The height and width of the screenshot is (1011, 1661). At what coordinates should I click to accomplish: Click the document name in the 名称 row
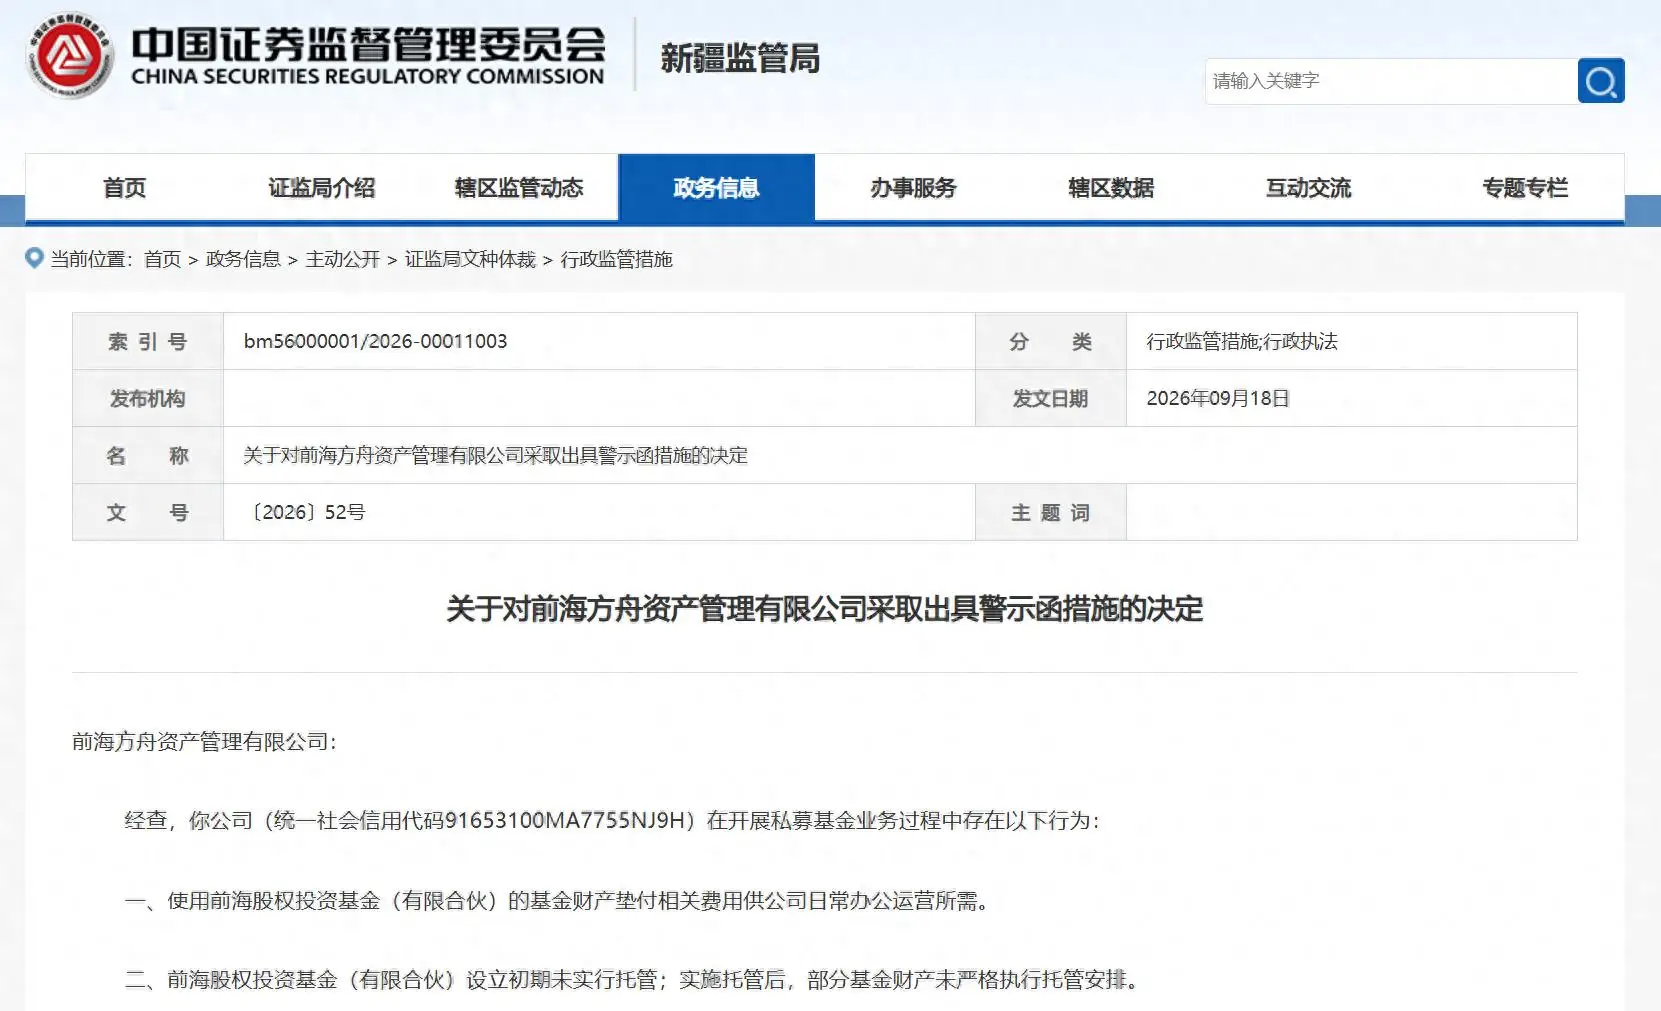pyautogui.click(x=496, y=455)
